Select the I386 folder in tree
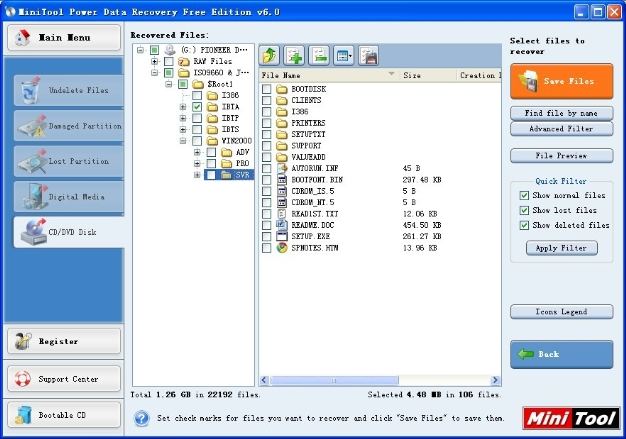The width and height of the screenshot is (626, 439). point(230,95)
